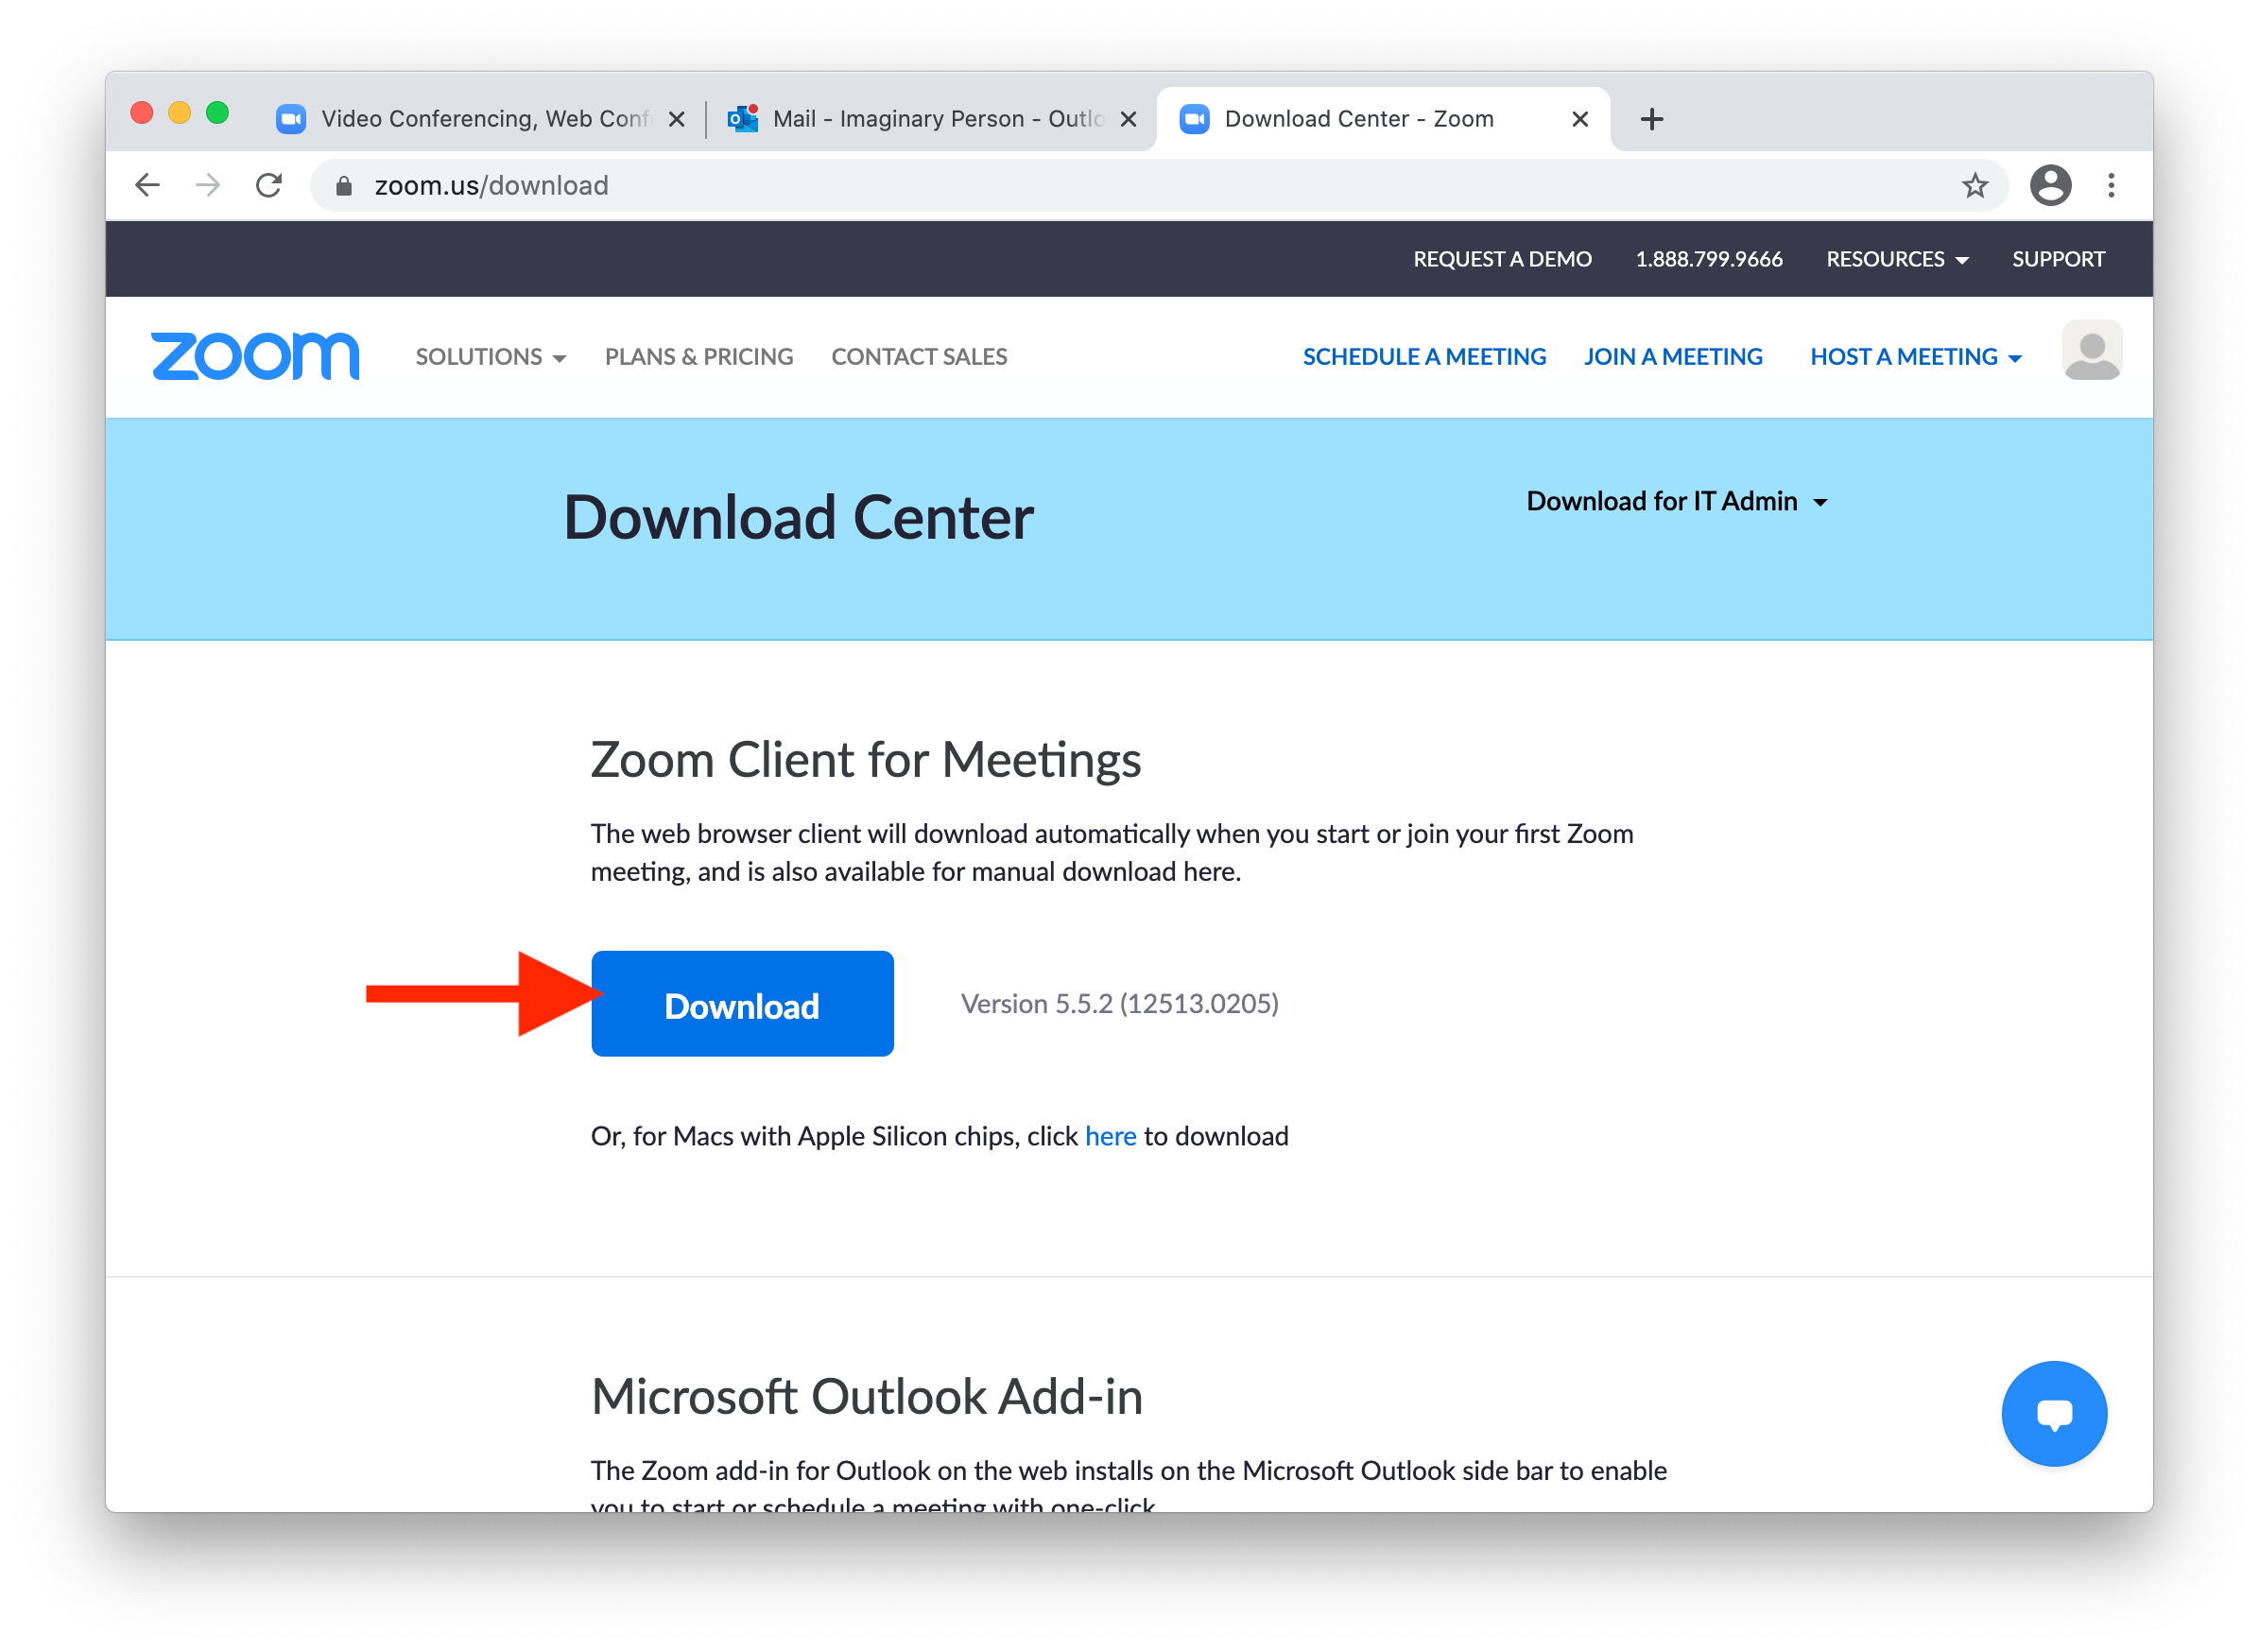Bookmark this page with the star icon
The image size is (2259, 1652).
point(1974,185)
